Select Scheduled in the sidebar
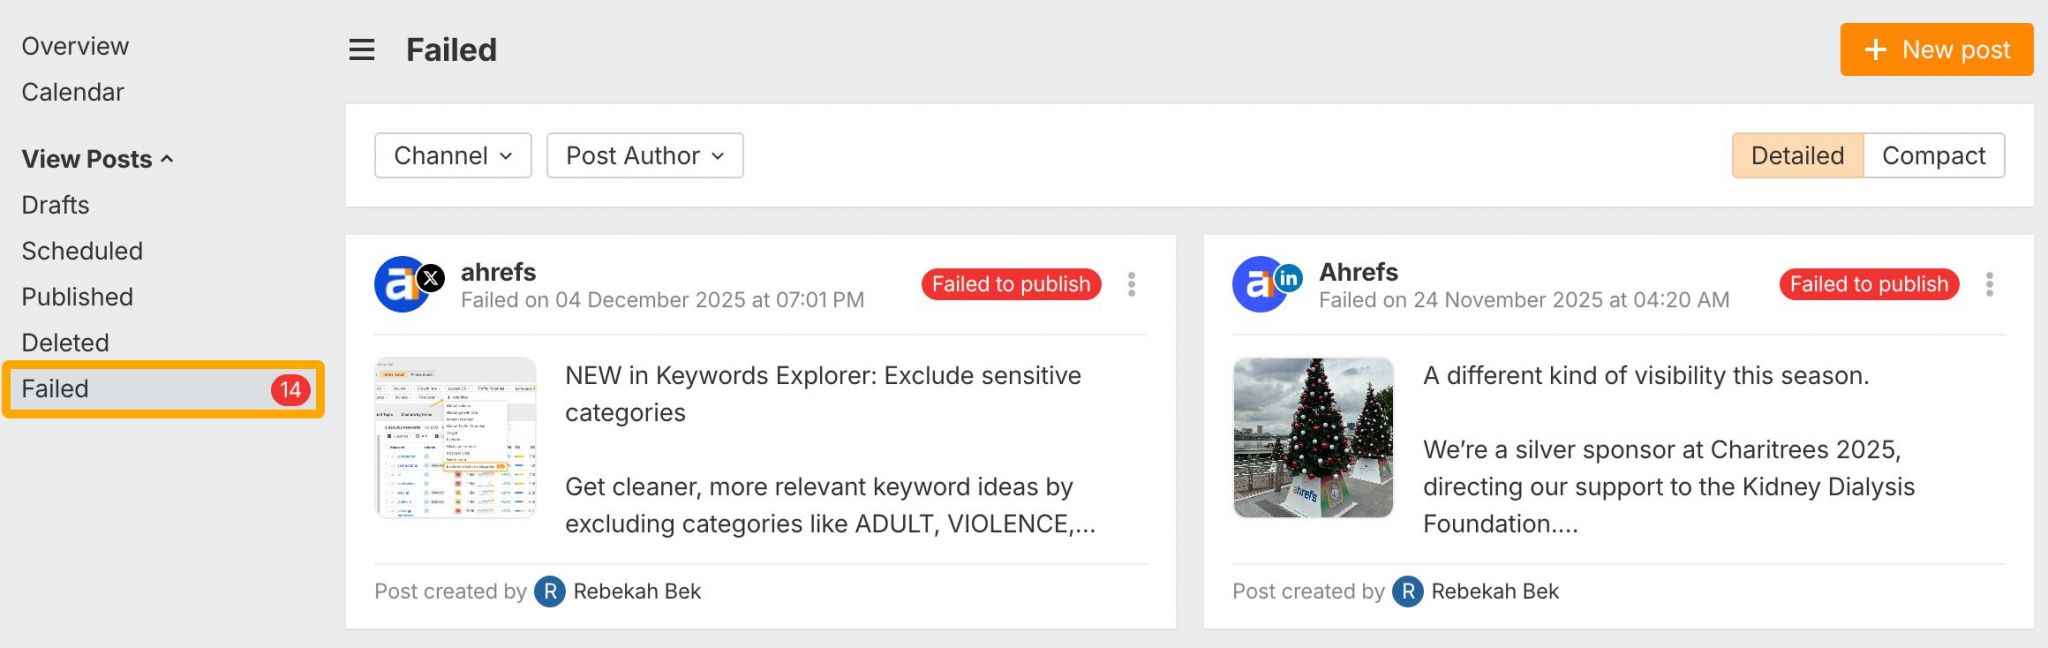 pyautogui.click(x=82, y=251)
